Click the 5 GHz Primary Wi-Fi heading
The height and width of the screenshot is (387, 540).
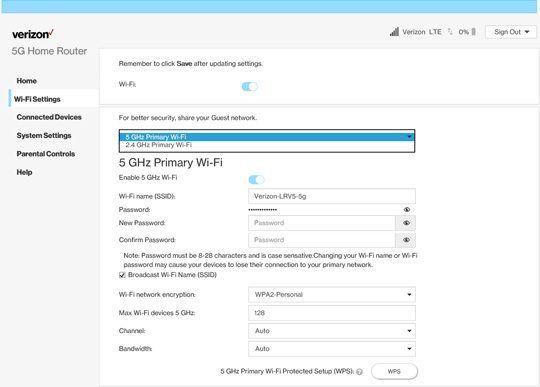170,163
